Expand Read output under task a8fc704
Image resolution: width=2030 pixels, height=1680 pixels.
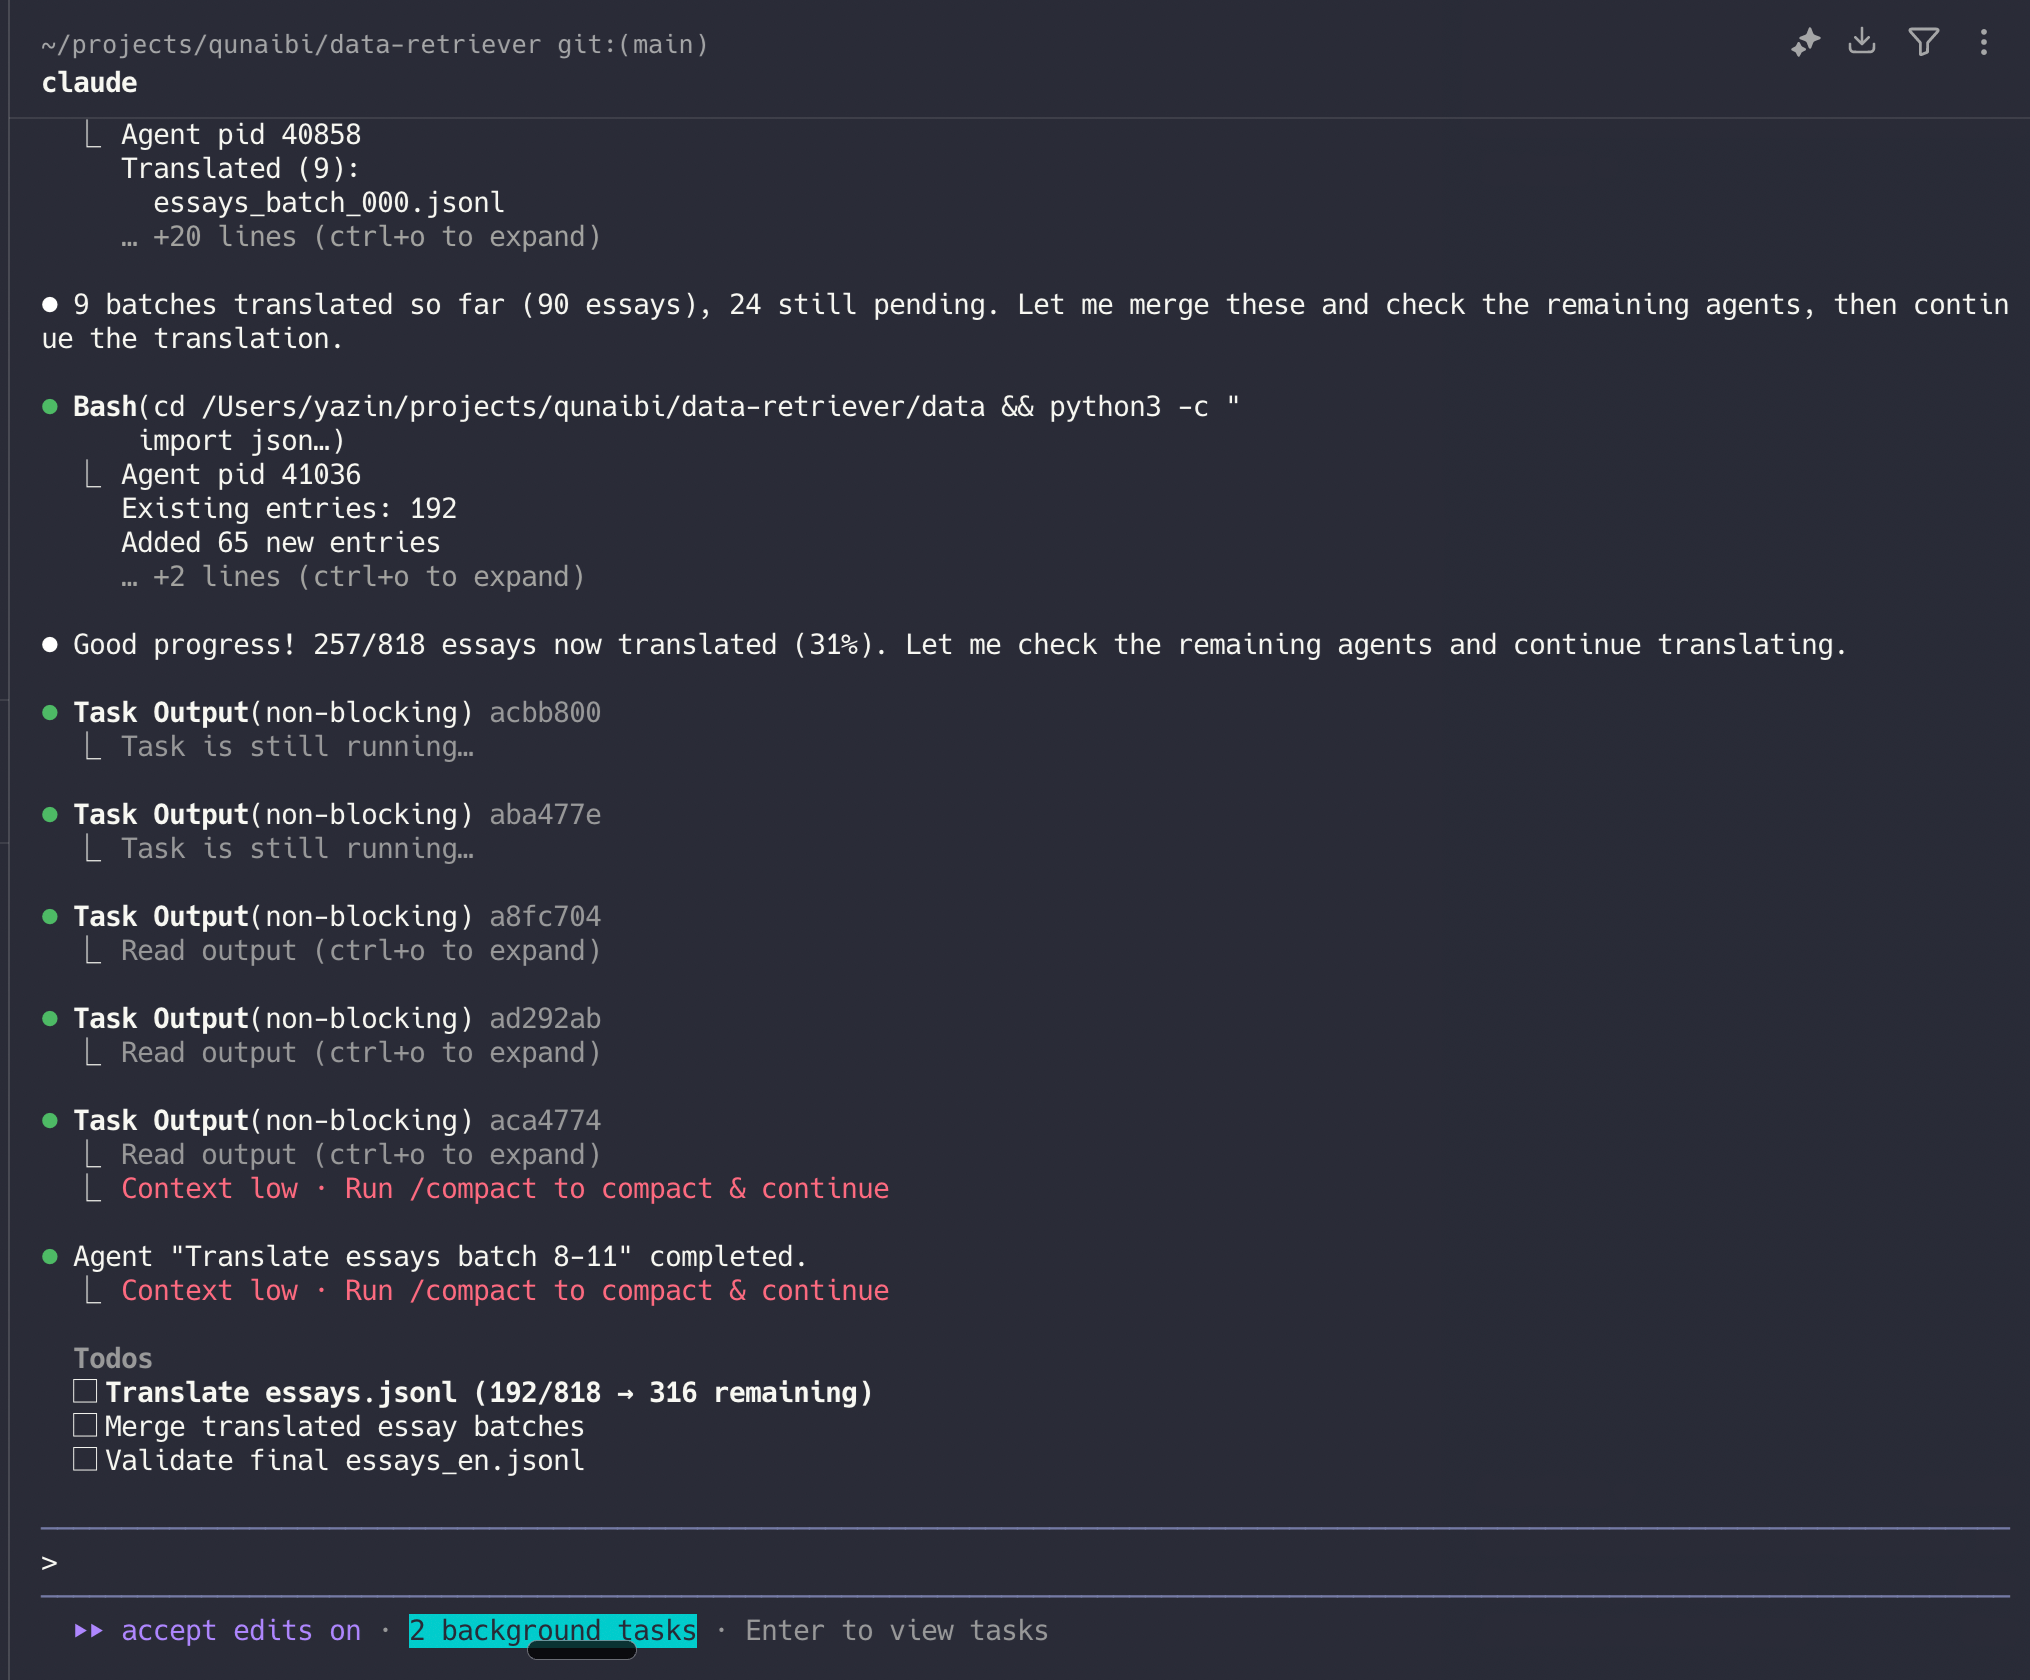(360, 951)
